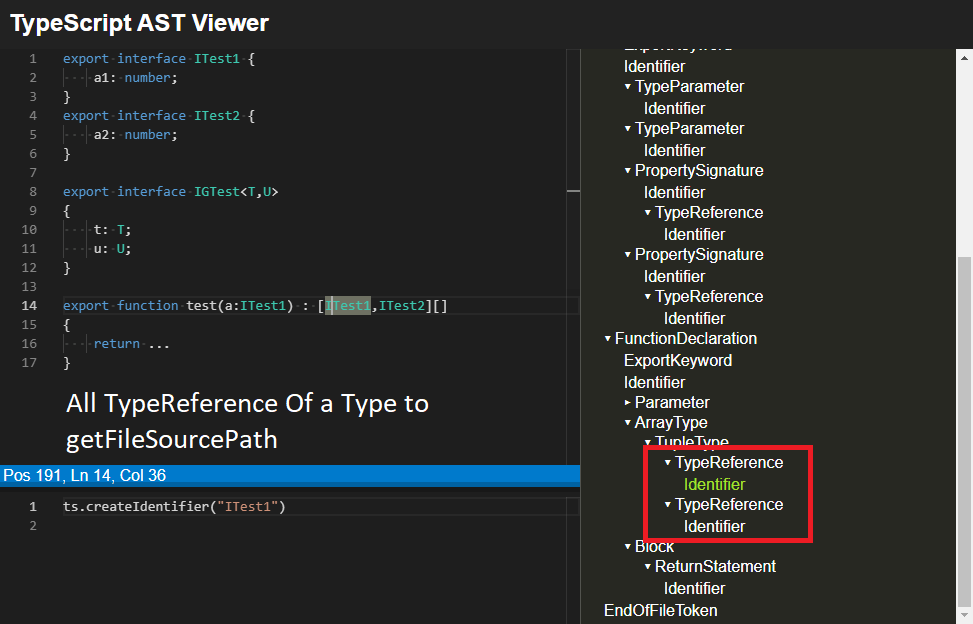Select the first PropertySignature node
The height and width of the screenshot is (624, 973).
tap(699, 170)
